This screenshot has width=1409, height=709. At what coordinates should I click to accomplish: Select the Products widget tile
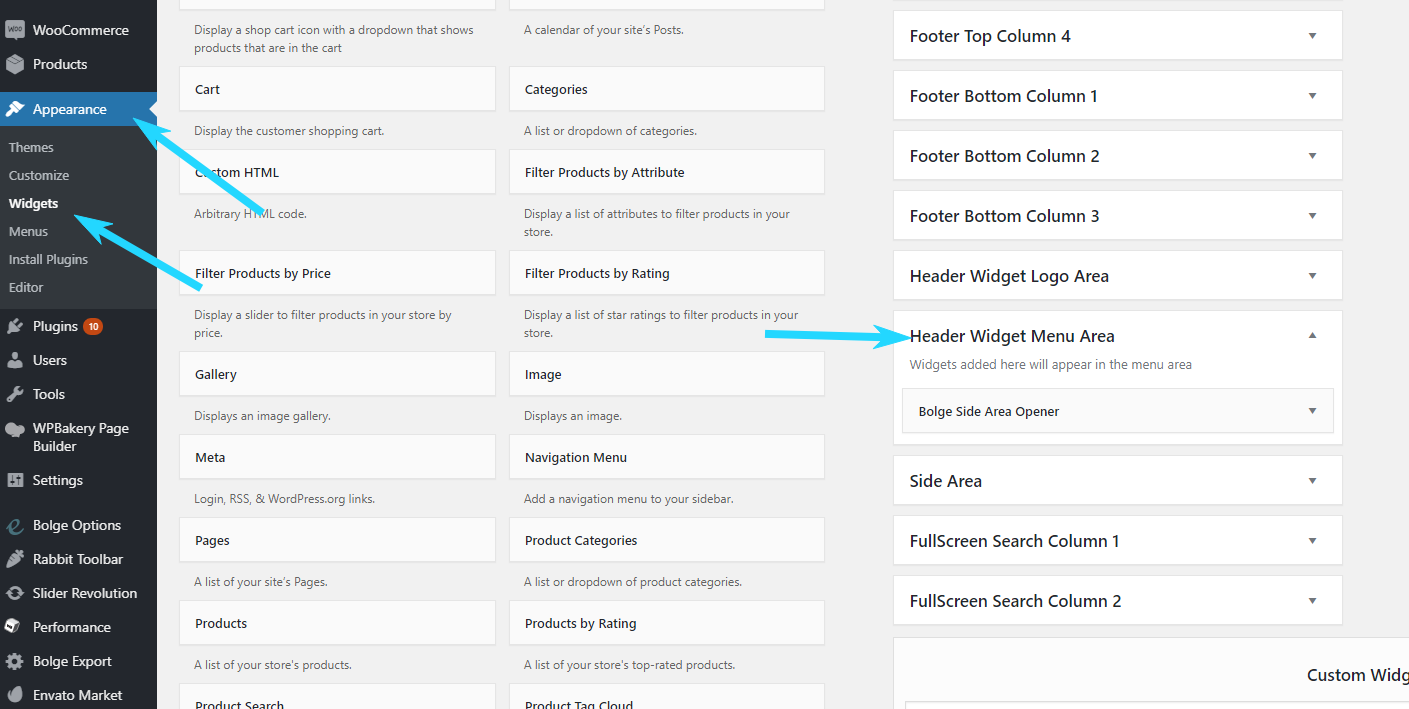click(x=337, y=623)
